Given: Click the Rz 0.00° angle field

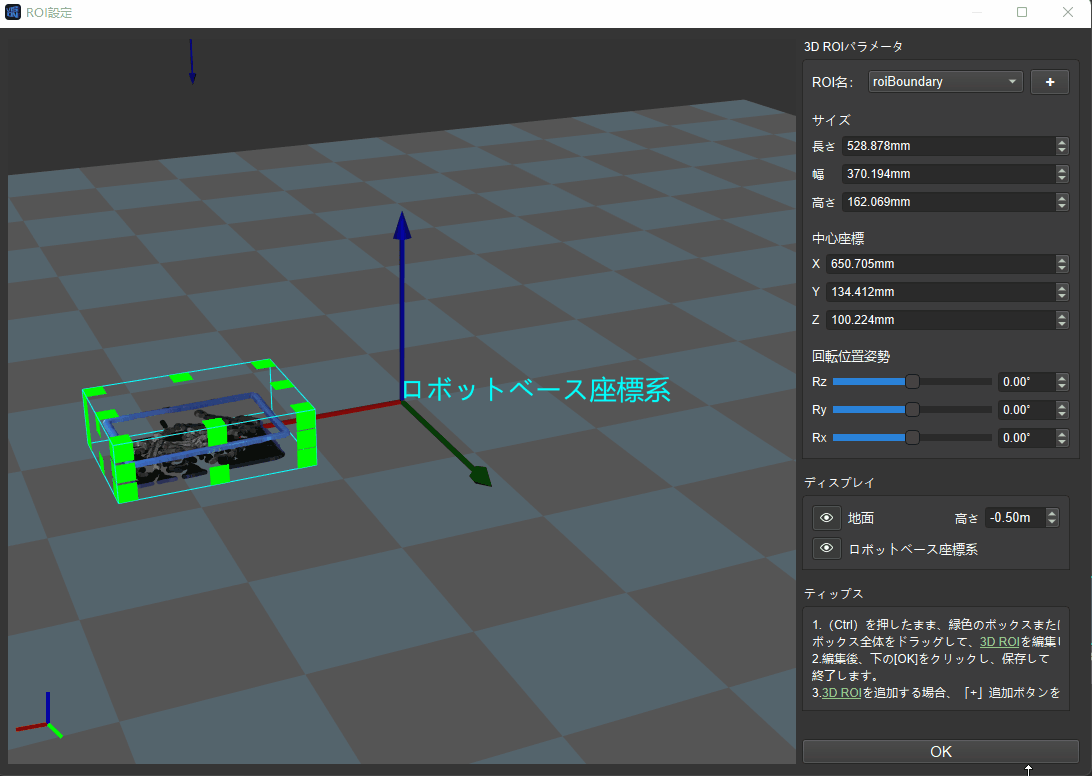Looking at the screenshot, I should pyautogui.click(x=1027, y=382).
